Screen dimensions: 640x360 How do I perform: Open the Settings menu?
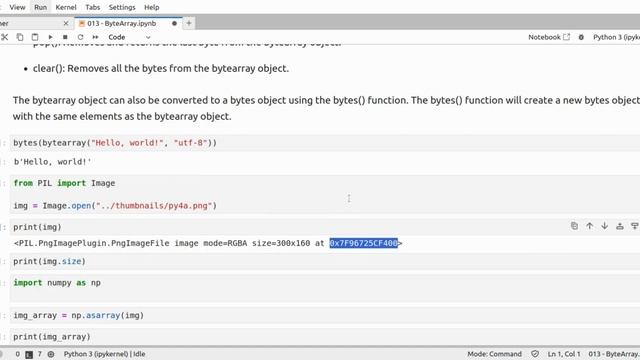click(x=122, y=7)
